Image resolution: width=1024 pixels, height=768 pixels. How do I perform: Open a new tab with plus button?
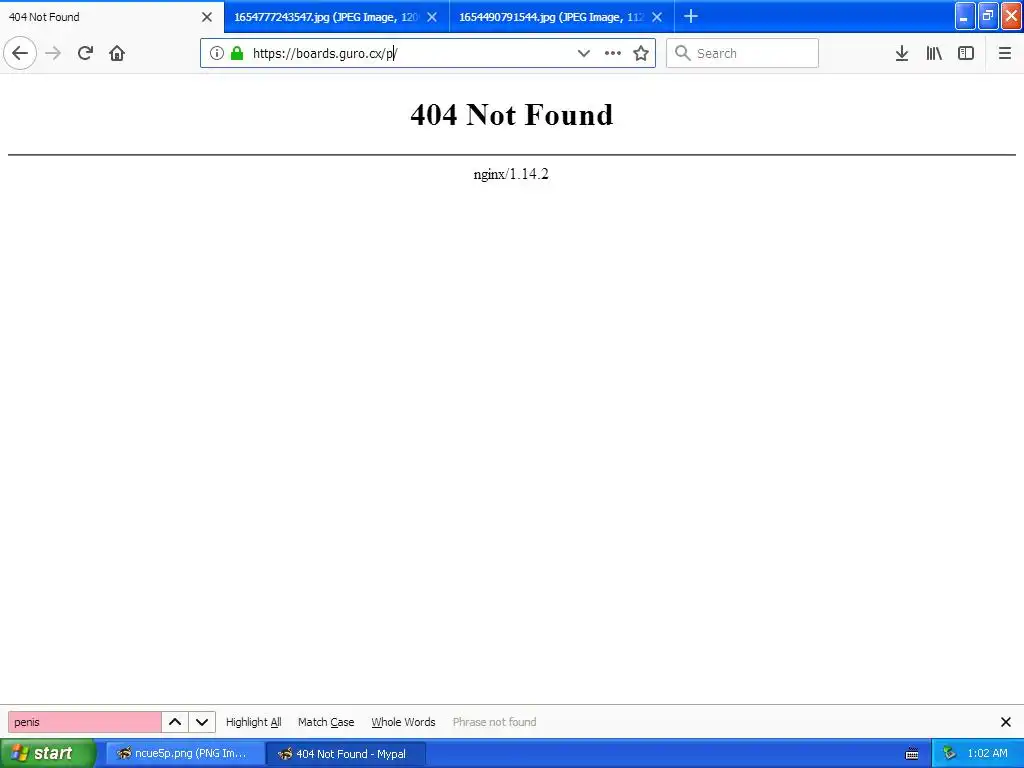[691, 16]
